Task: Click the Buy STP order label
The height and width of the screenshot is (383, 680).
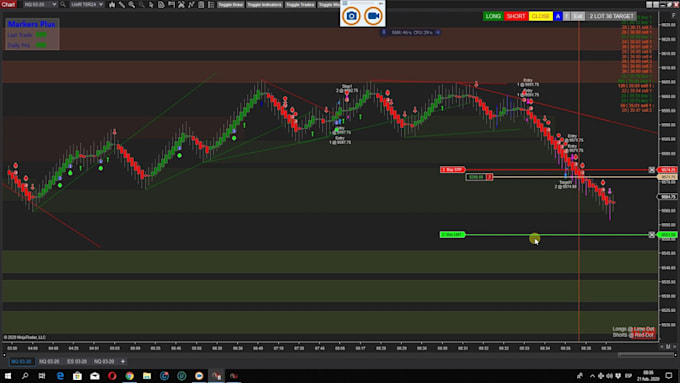Action: tap(453, 170)
